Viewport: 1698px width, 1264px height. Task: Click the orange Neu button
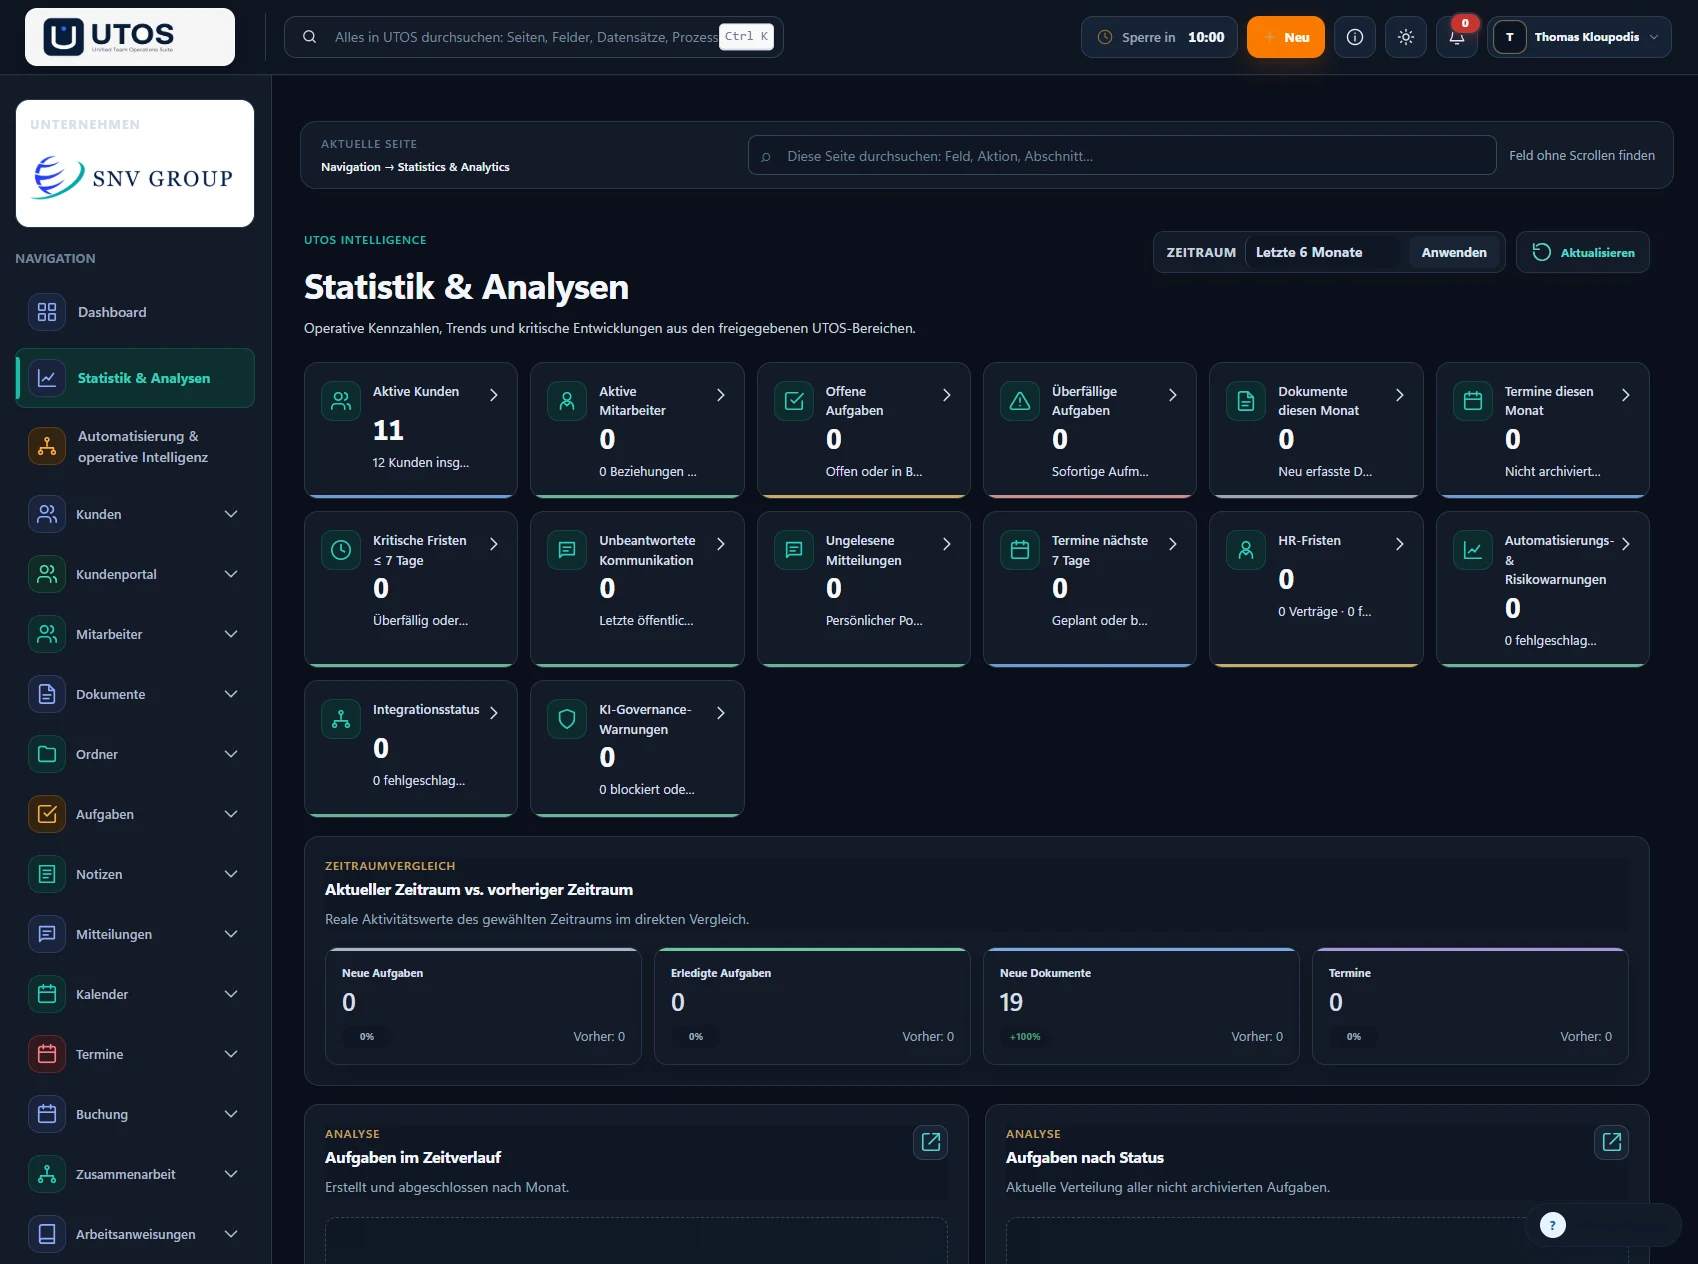(x=1286, y=37)
